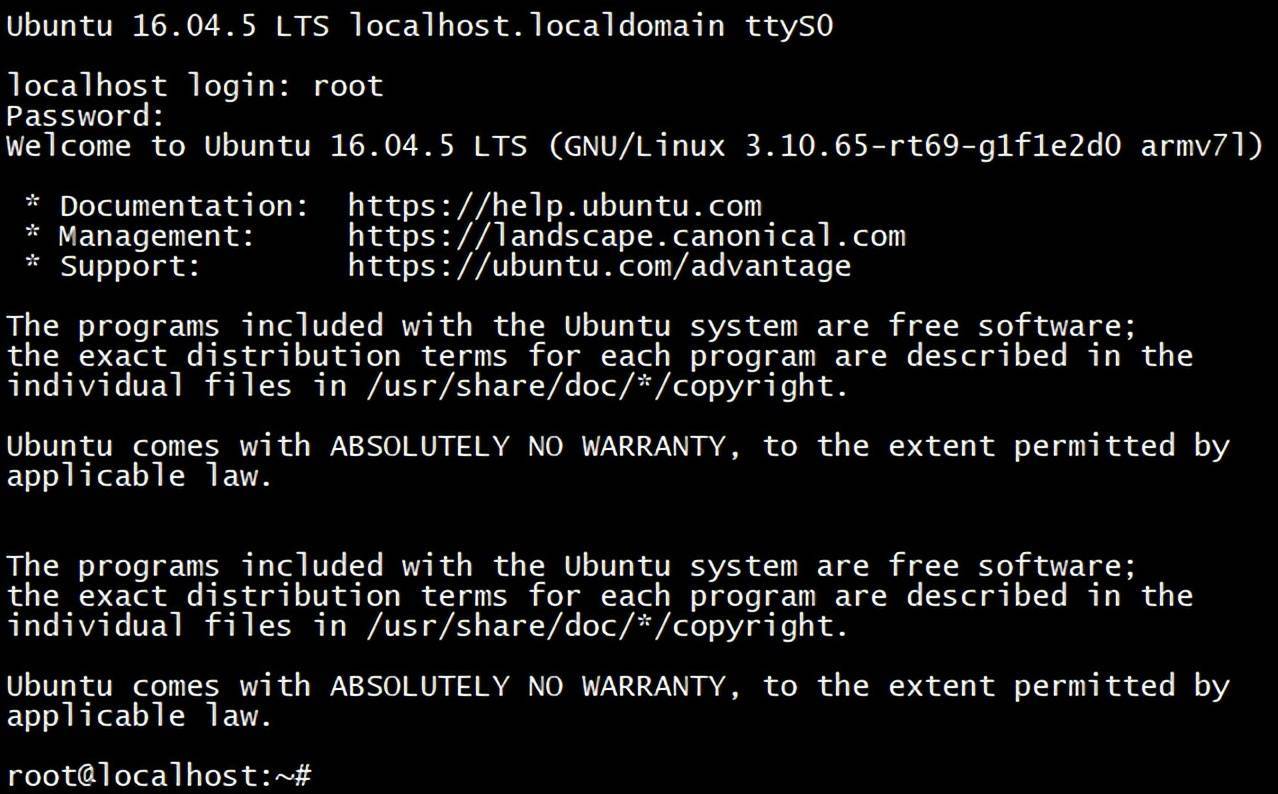Screen dimensions: 1278x794
Task: Open the landscape.canonical.com management URL
Action: click(x=626, y=237)
